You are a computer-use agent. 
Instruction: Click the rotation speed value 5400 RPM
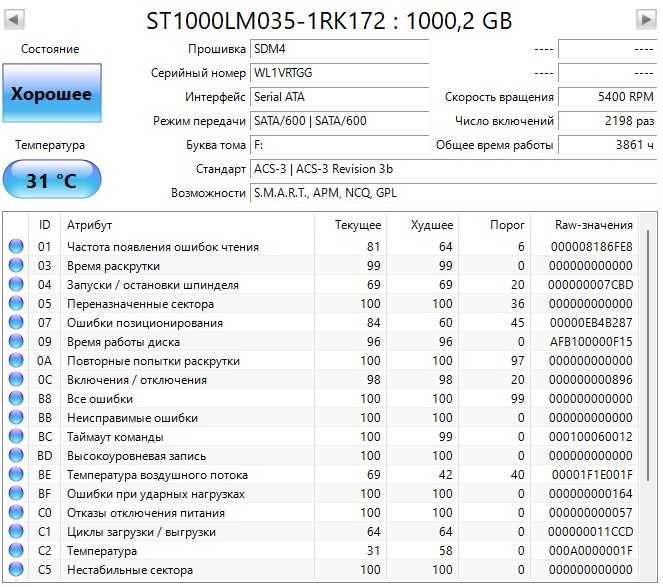coord(608,97)
